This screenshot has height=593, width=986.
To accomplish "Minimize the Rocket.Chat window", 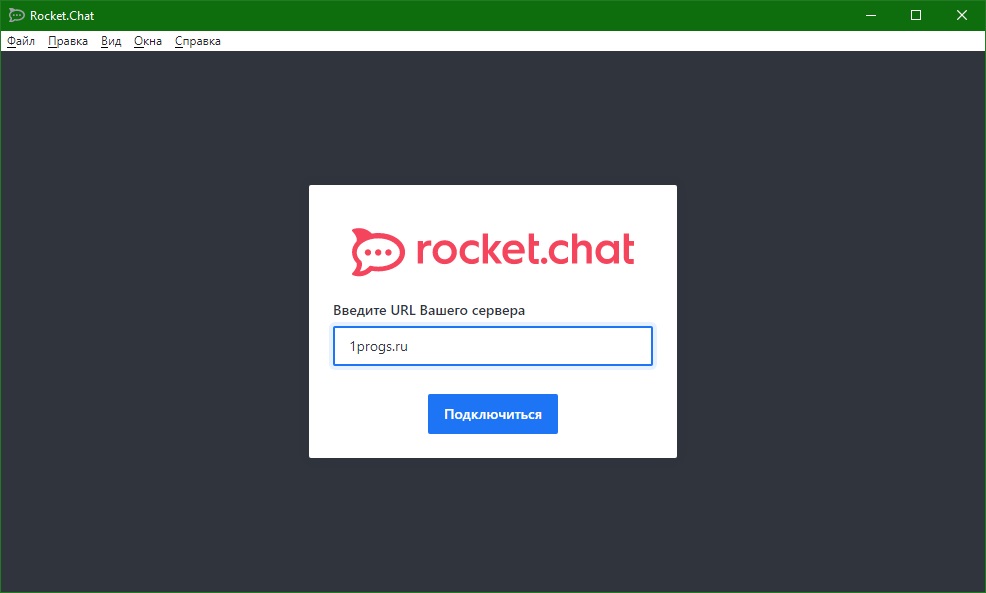I will [x=871, y=15].
